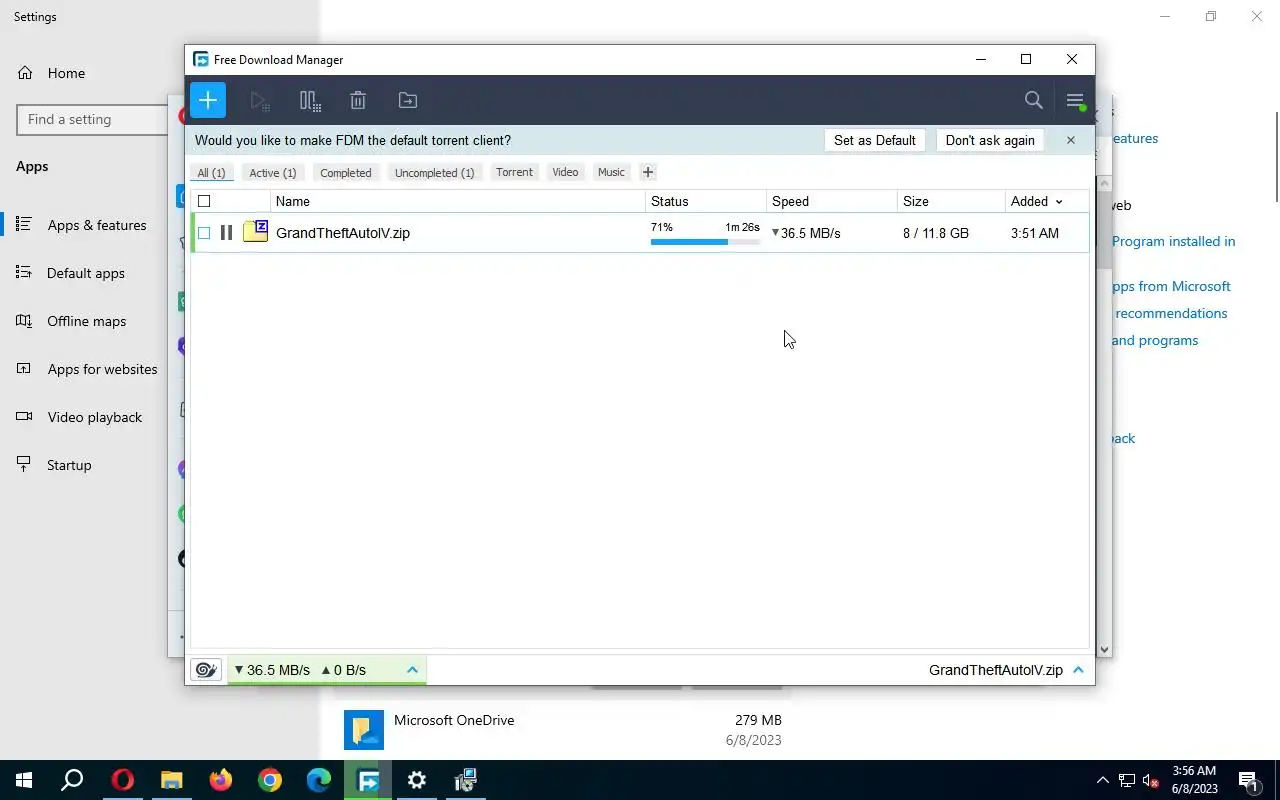
Task: Click the GrandTheftAutoV.zip file name
Action: pyautogui.click(x=343, y=233)
